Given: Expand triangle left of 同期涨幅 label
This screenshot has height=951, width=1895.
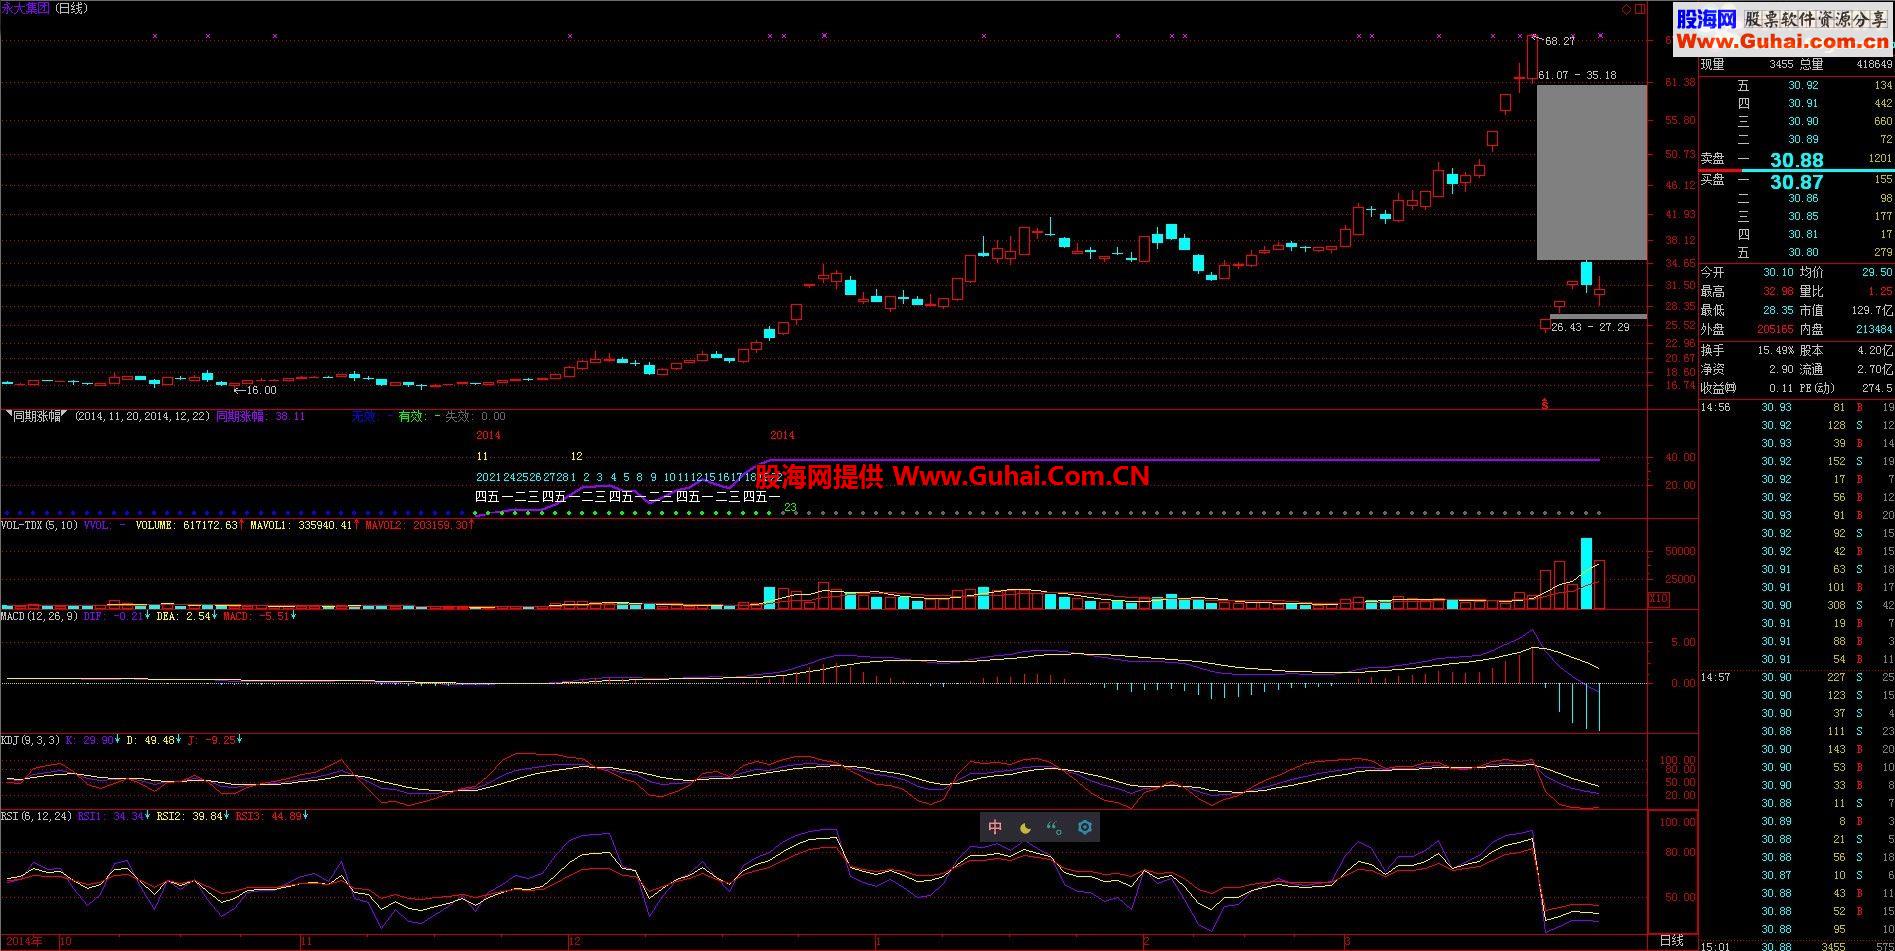Looking at the screenshot, I should tap(7, 413).
